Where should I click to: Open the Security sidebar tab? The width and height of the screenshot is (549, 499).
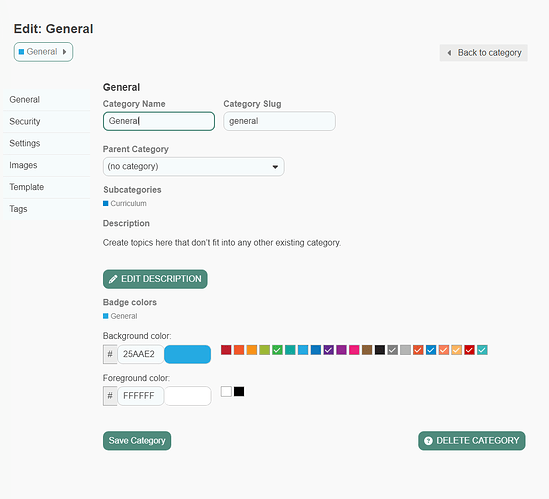click(47, 122)
